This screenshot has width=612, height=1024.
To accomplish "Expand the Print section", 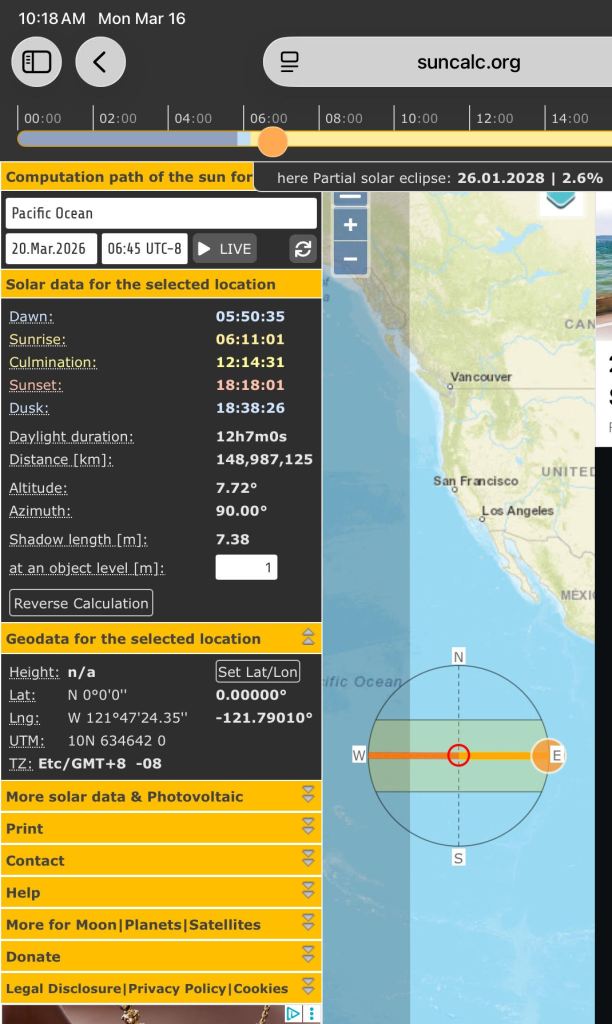I will pyautogui.click(x=161, y=828).
